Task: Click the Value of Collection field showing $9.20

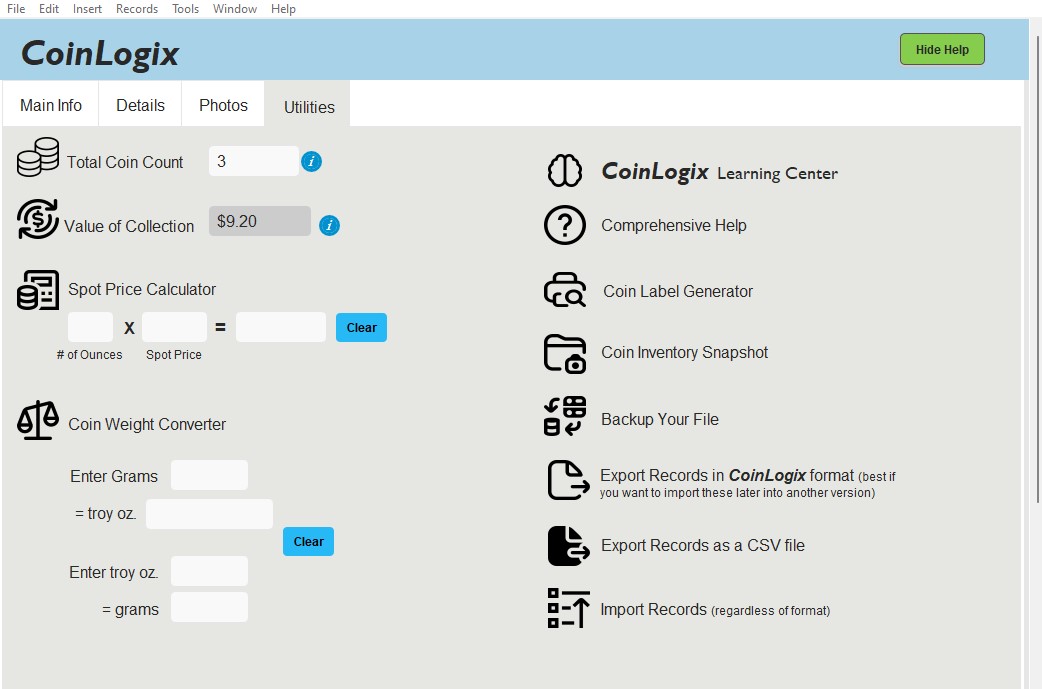Action: point(260,221)
